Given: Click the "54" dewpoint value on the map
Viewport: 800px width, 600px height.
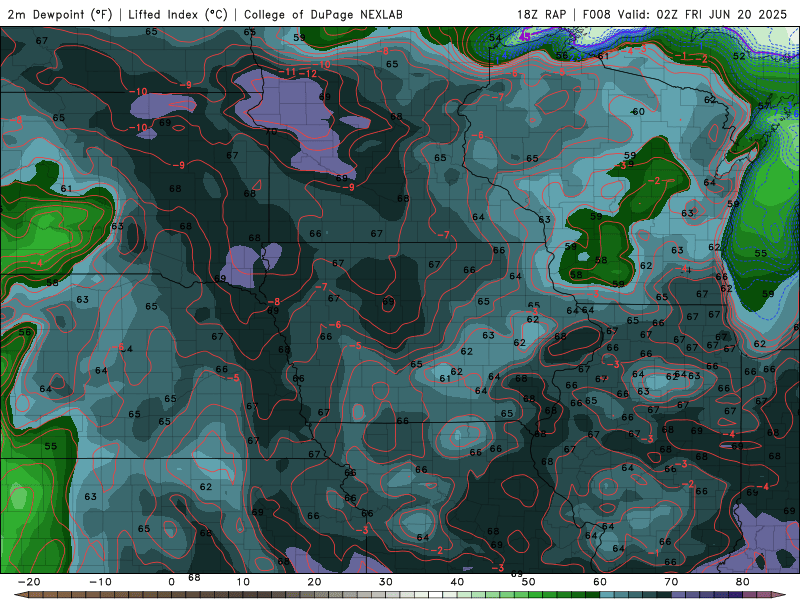Looking at the screenshot, I should (495, 38).
